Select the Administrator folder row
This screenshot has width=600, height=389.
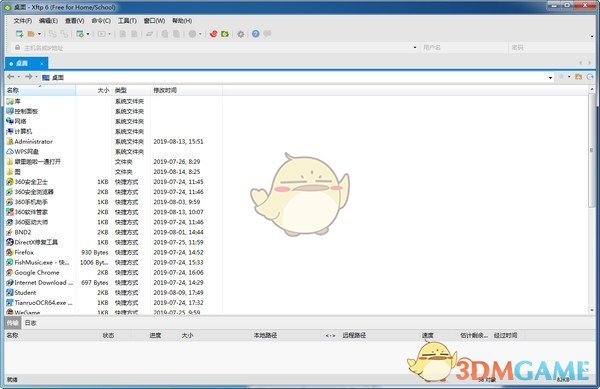[x=113, y=142]
